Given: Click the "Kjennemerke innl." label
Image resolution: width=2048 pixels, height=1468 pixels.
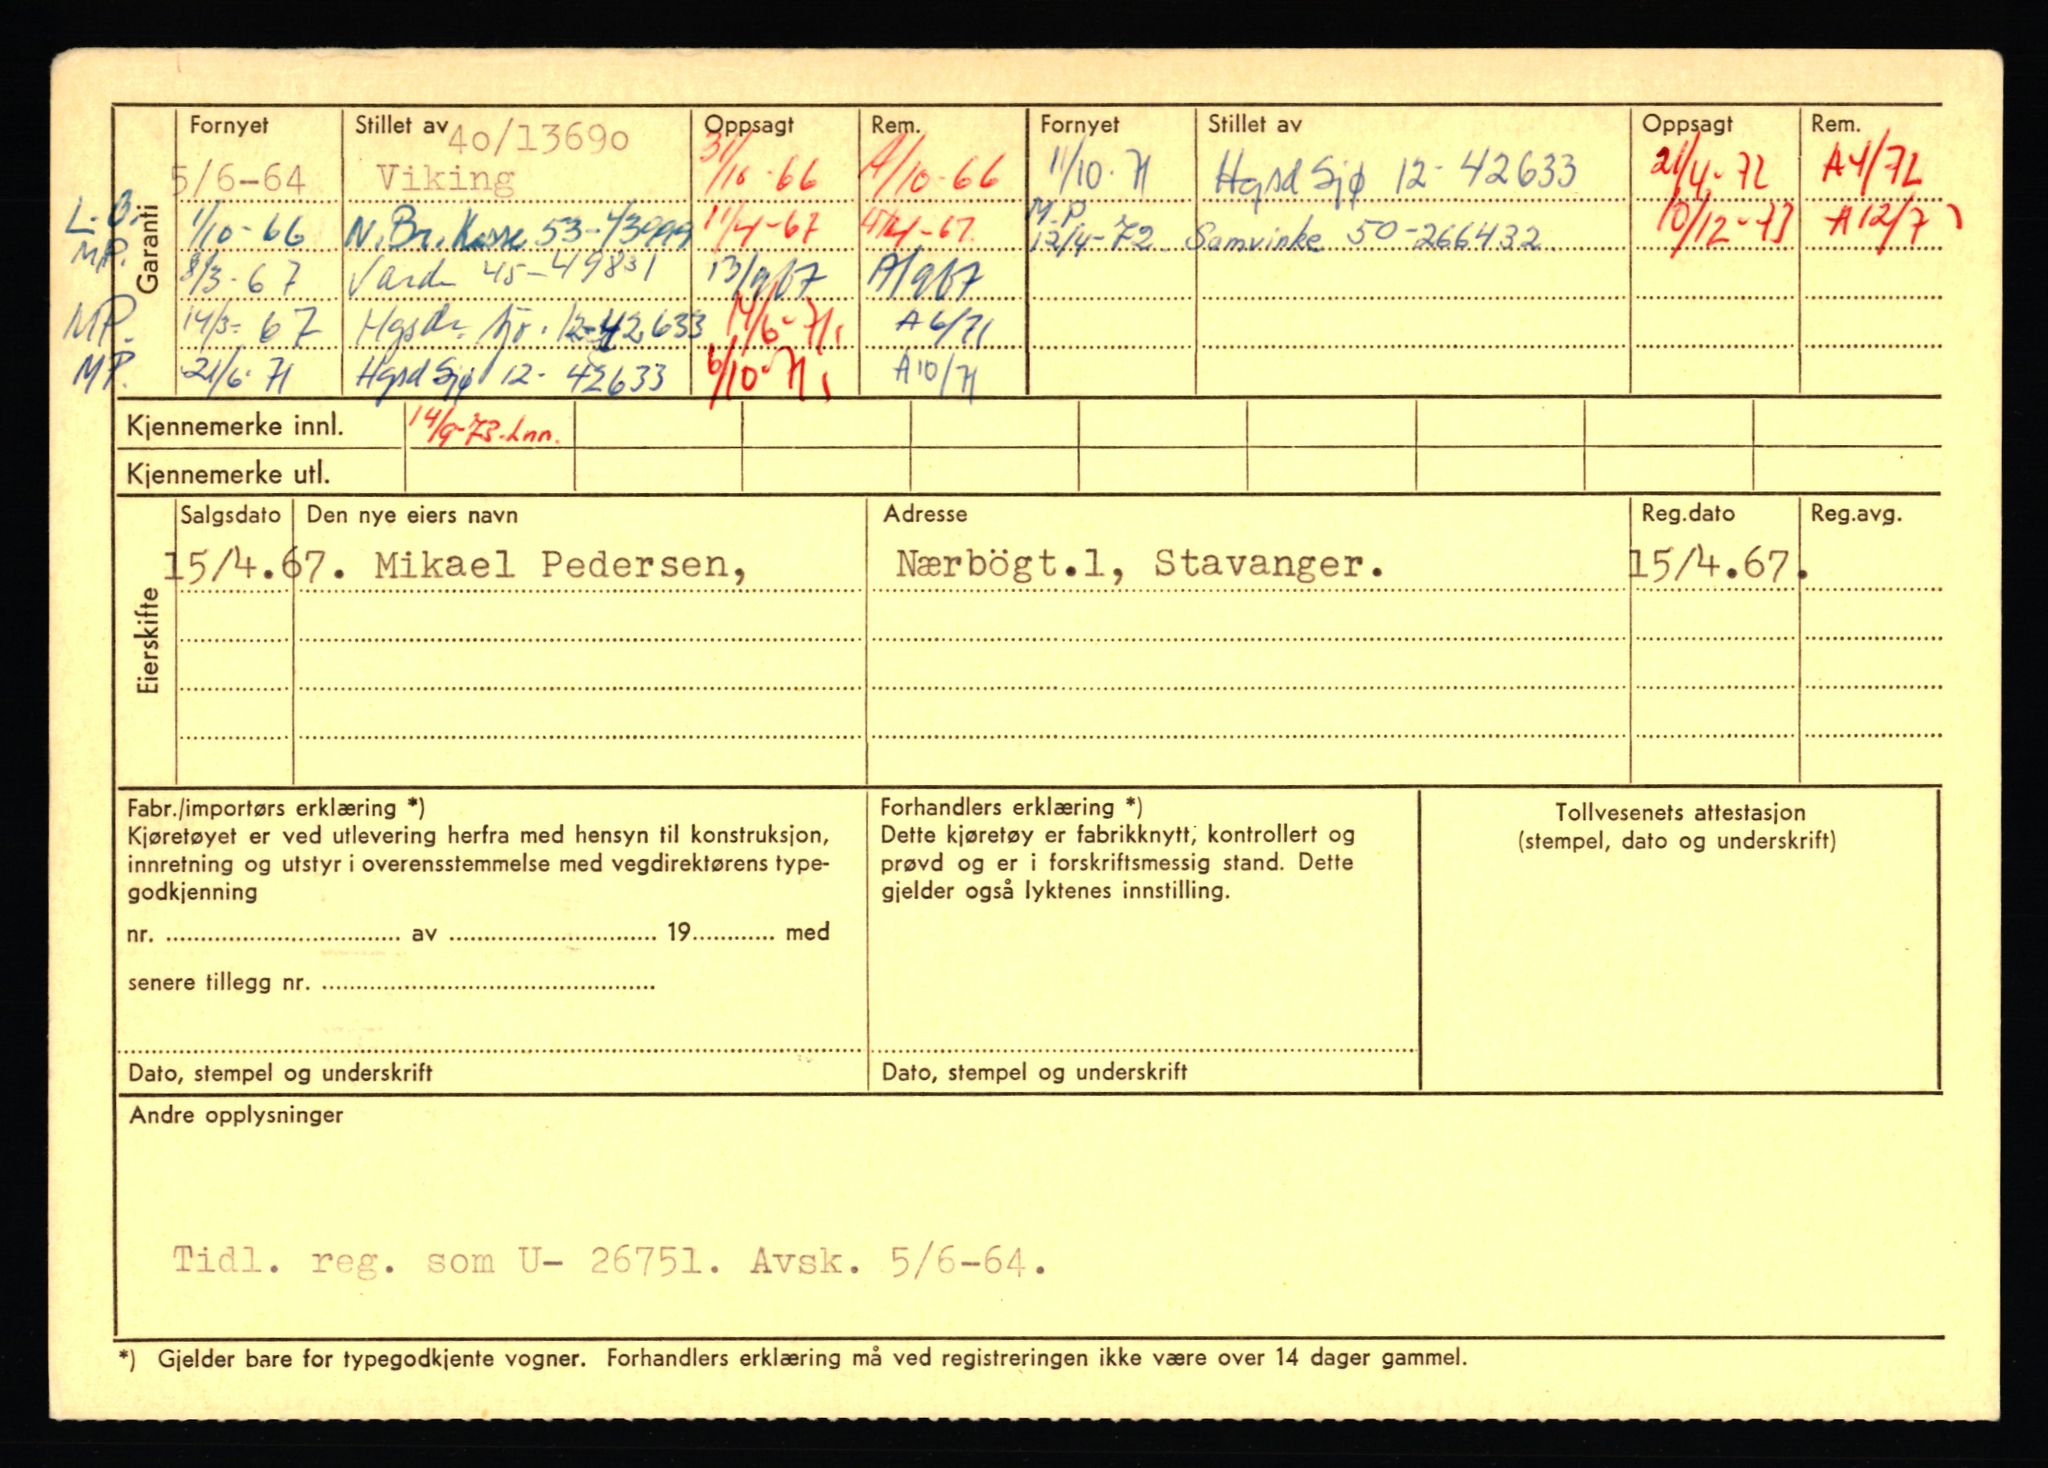Looking at the screenshot, I should (235, 427).
